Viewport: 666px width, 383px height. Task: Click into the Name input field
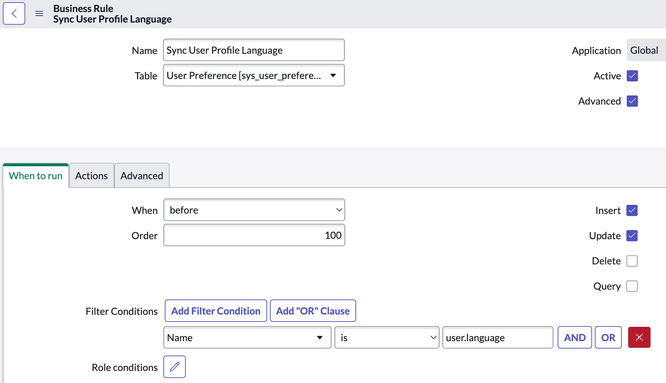coord(254,50)
